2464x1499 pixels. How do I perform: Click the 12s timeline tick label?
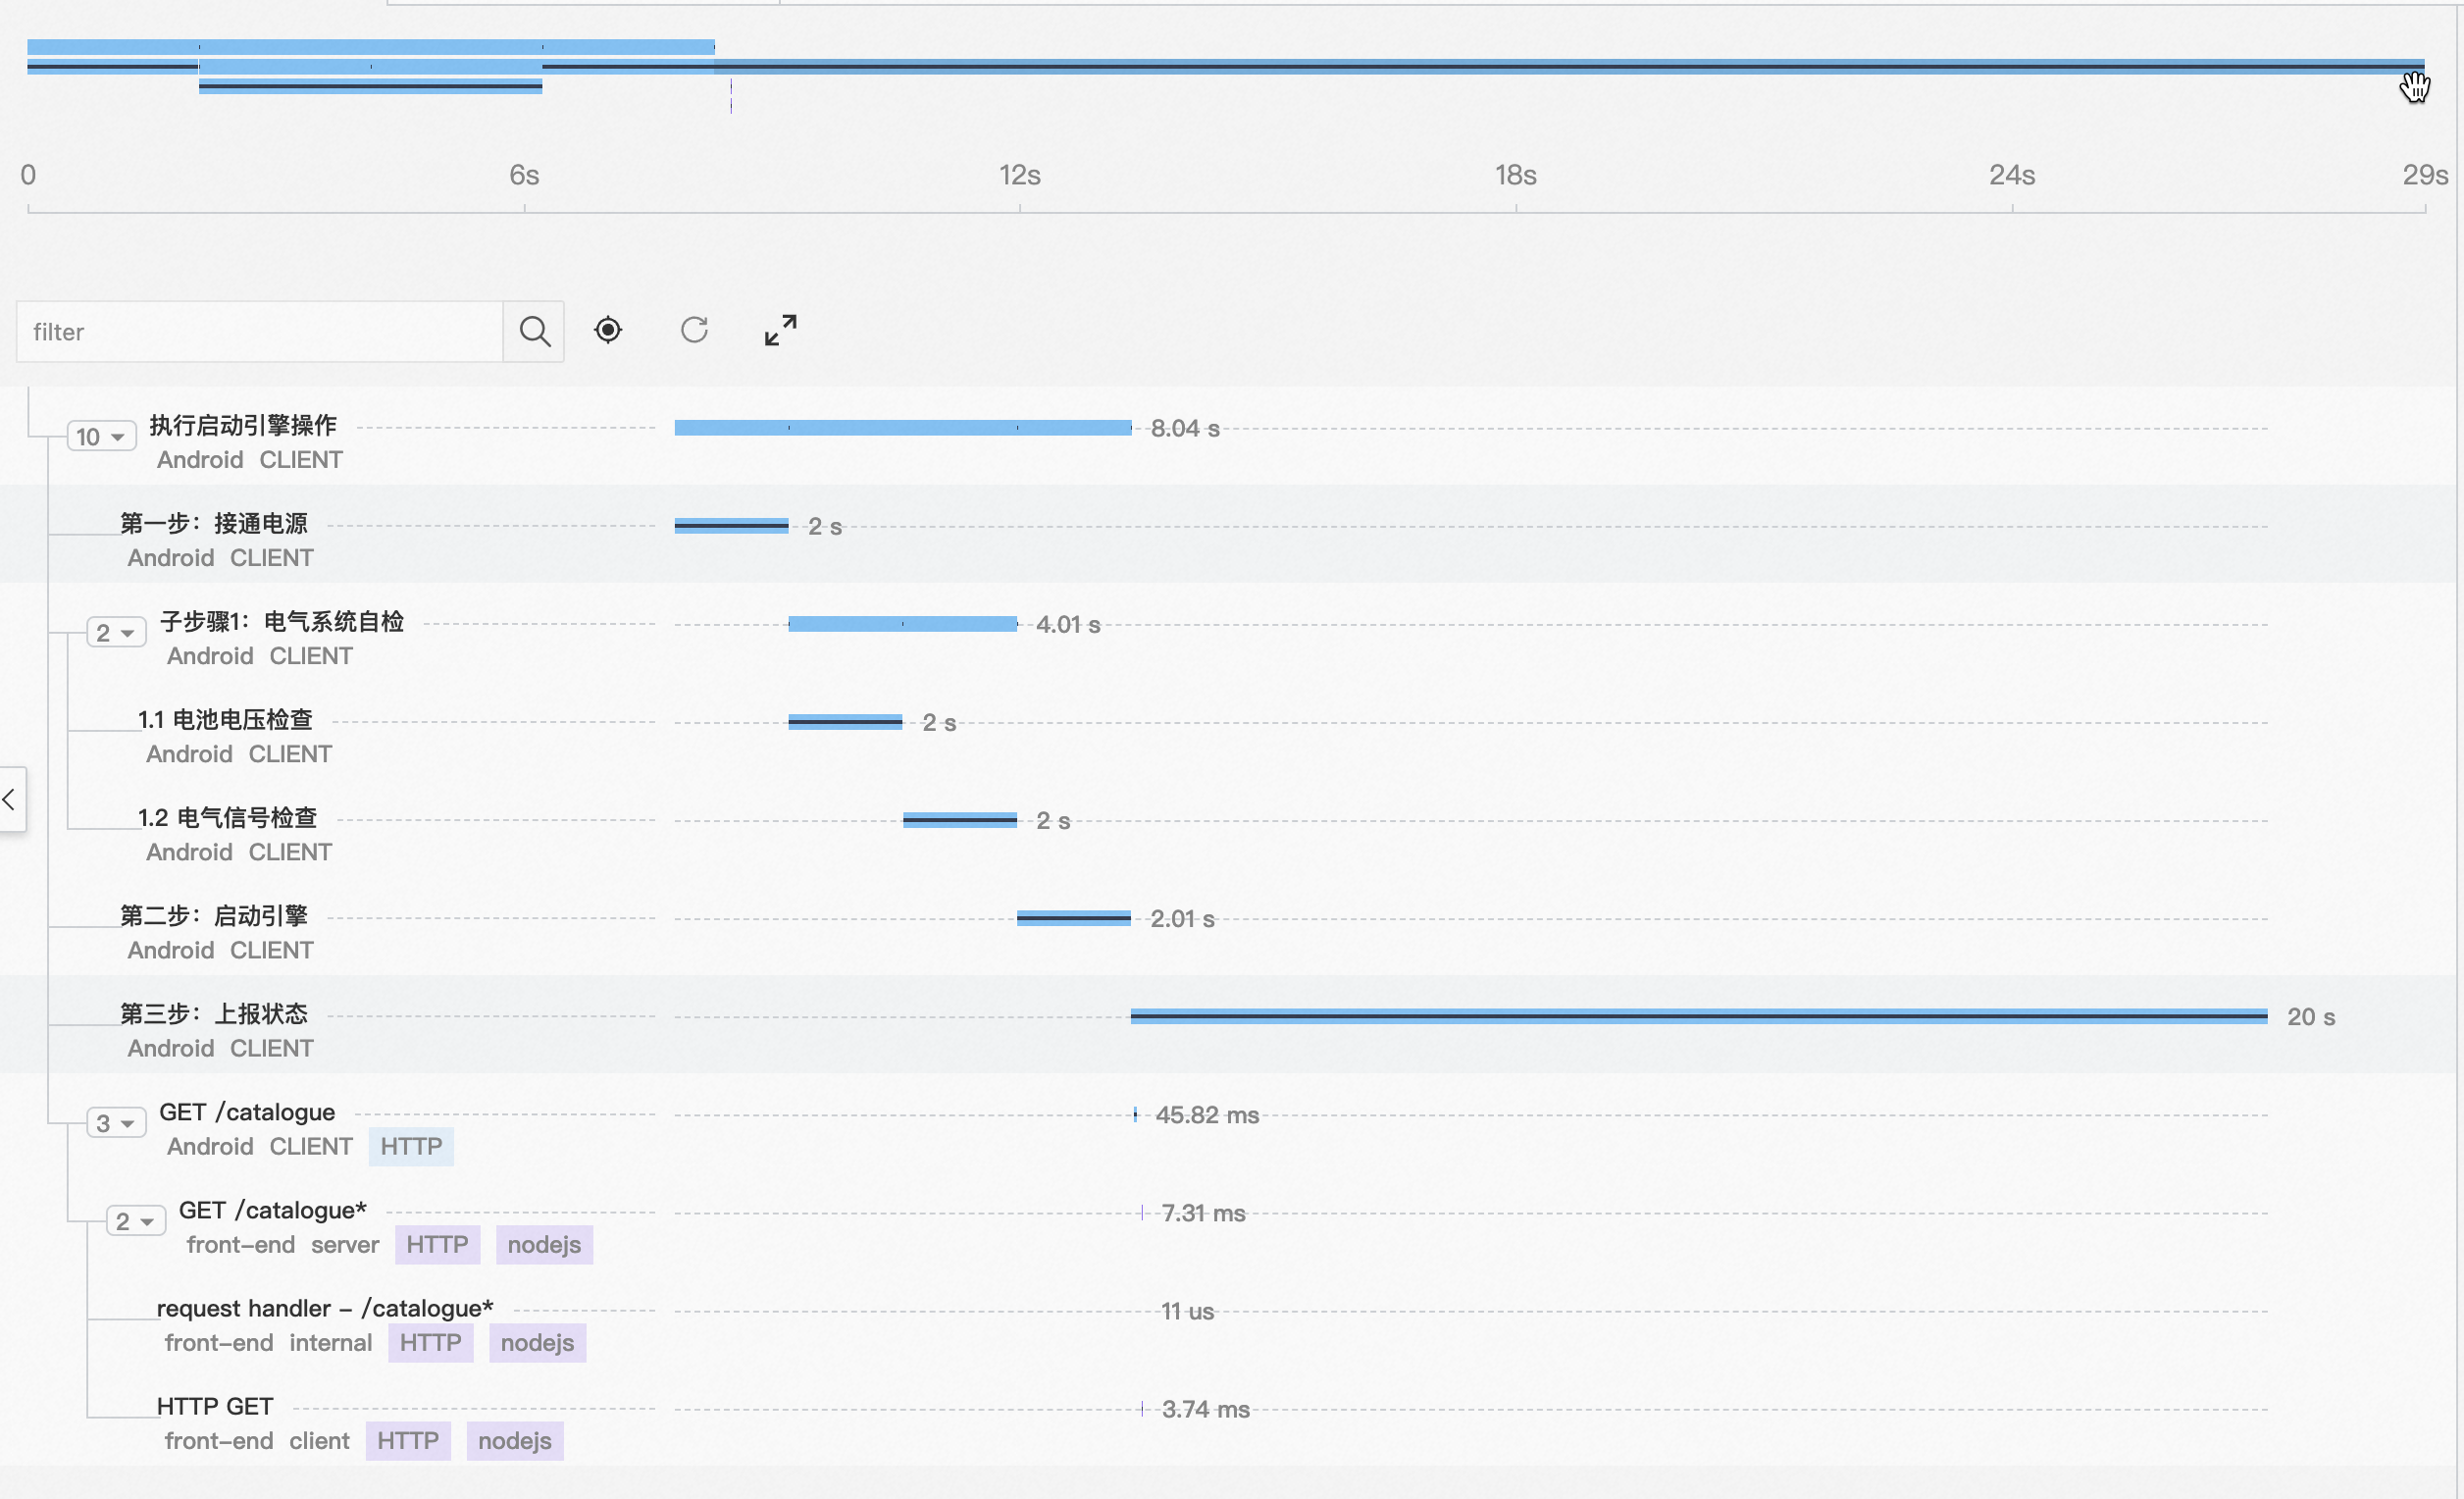click(x=1019, y=175)
